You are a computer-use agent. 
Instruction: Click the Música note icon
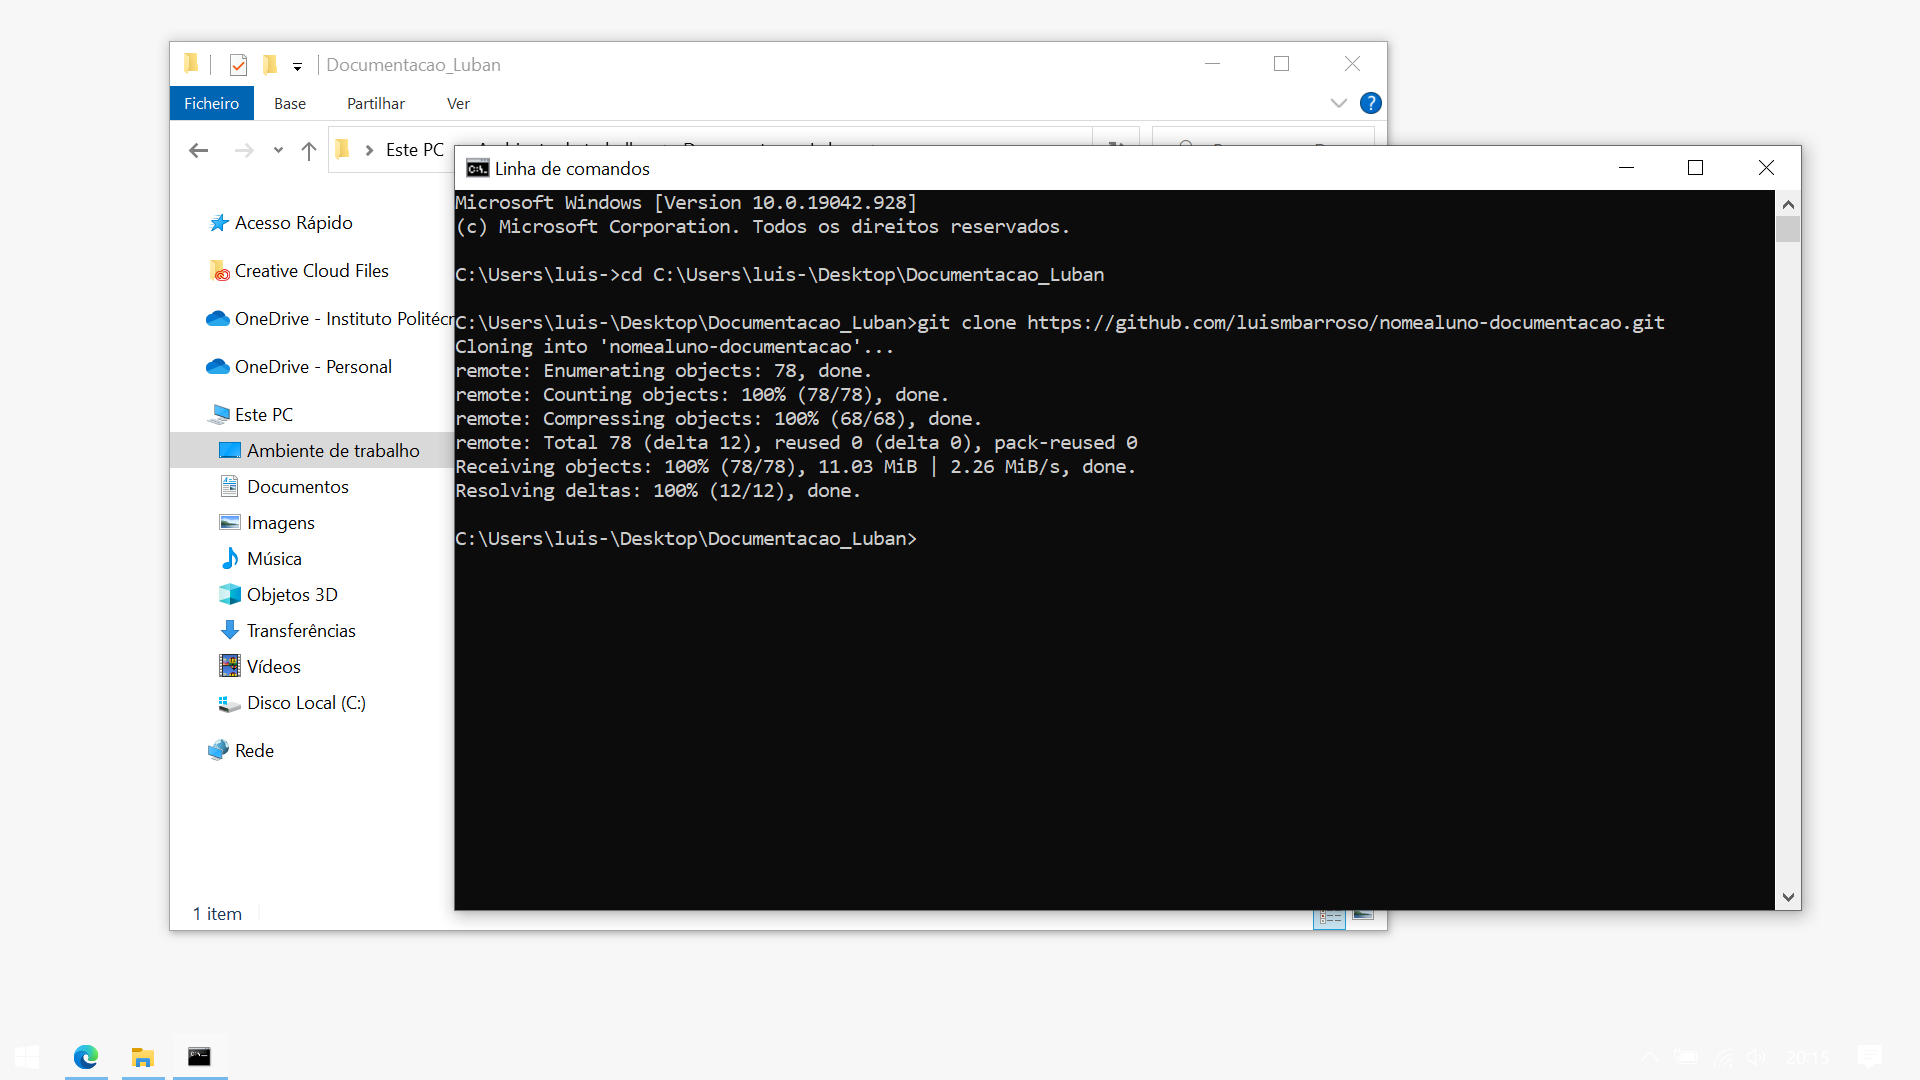[x=230, y=558]
